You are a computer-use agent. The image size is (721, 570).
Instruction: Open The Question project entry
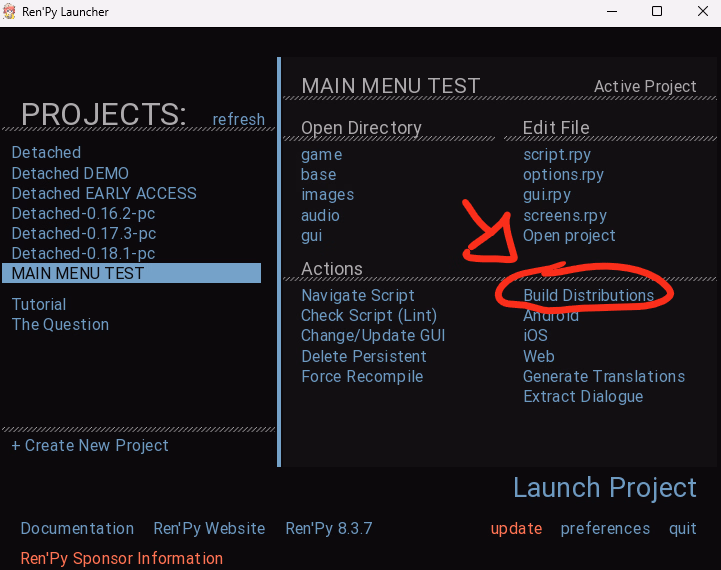click(x=60, y=324)
